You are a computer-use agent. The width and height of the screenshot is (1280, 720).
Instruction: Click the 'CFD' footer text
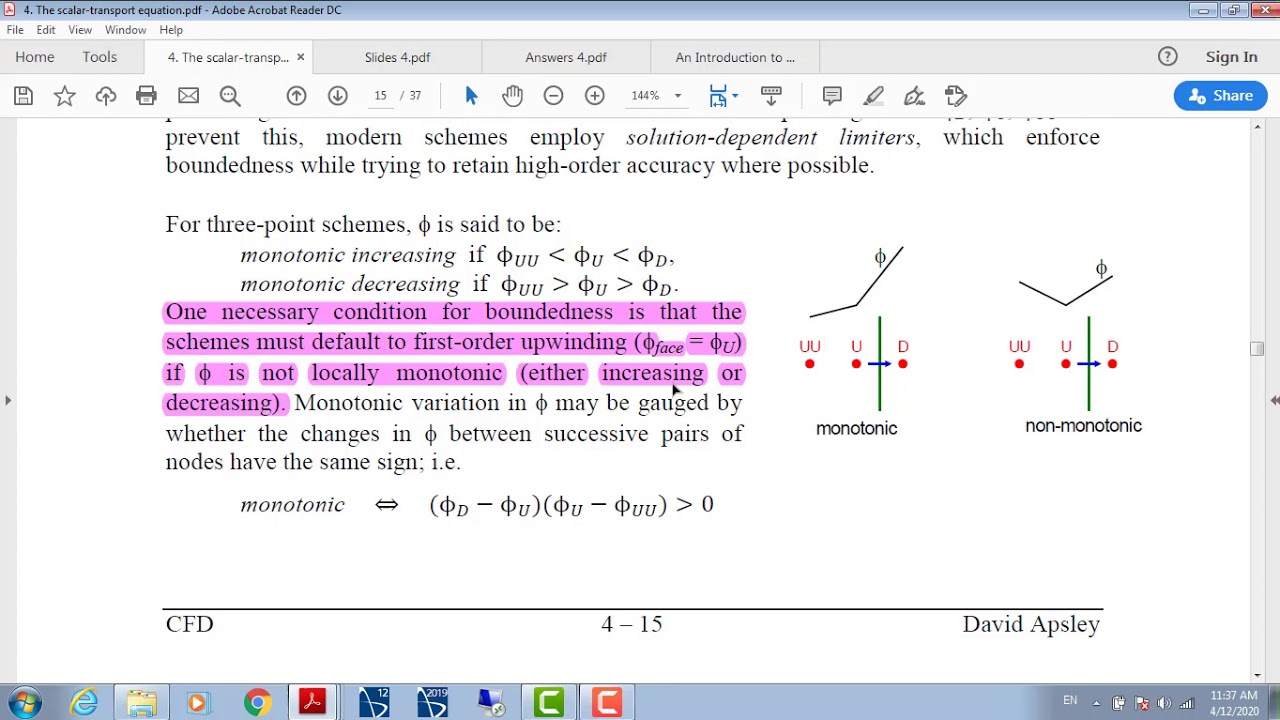[190, 624]
